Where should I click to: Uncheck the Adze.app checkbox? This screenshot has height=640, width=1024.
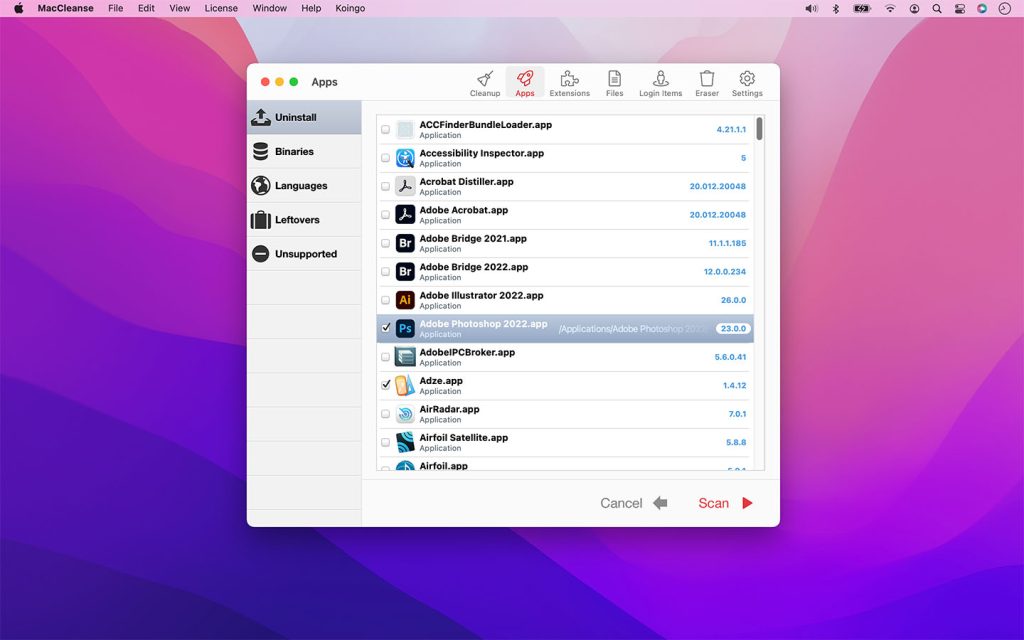386,384
